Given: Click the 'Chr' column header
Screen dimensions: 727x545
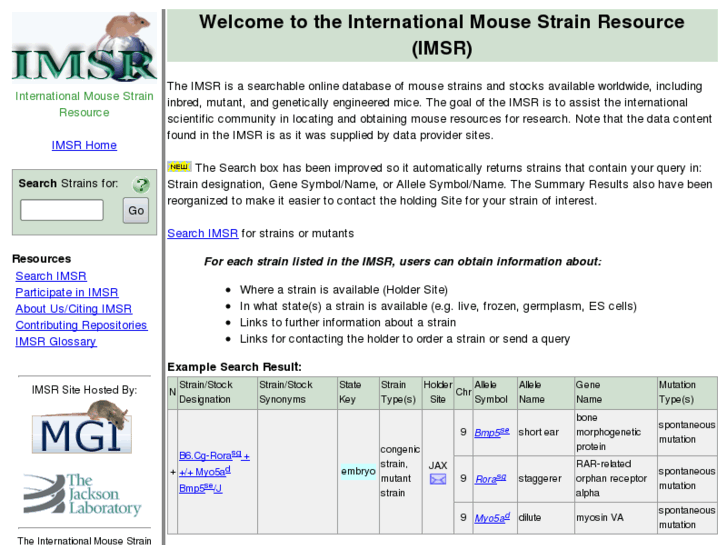Looking at the screenshot, I should 463,392.
